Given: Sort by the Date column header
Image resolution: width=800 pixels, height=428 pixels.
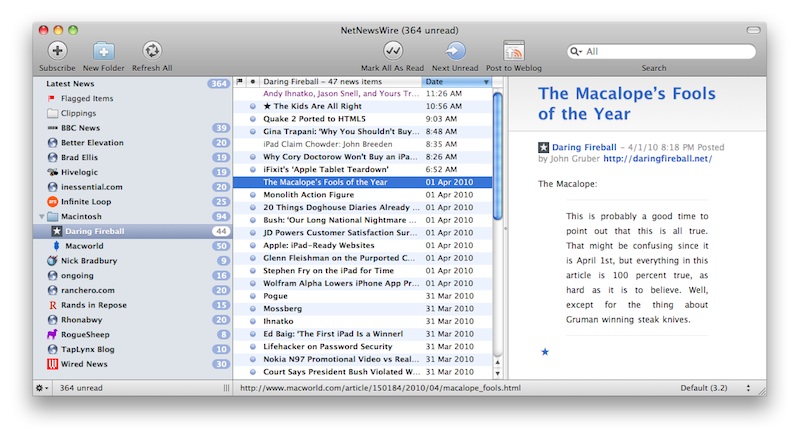Looking at the screenshot, I should 457,82.
